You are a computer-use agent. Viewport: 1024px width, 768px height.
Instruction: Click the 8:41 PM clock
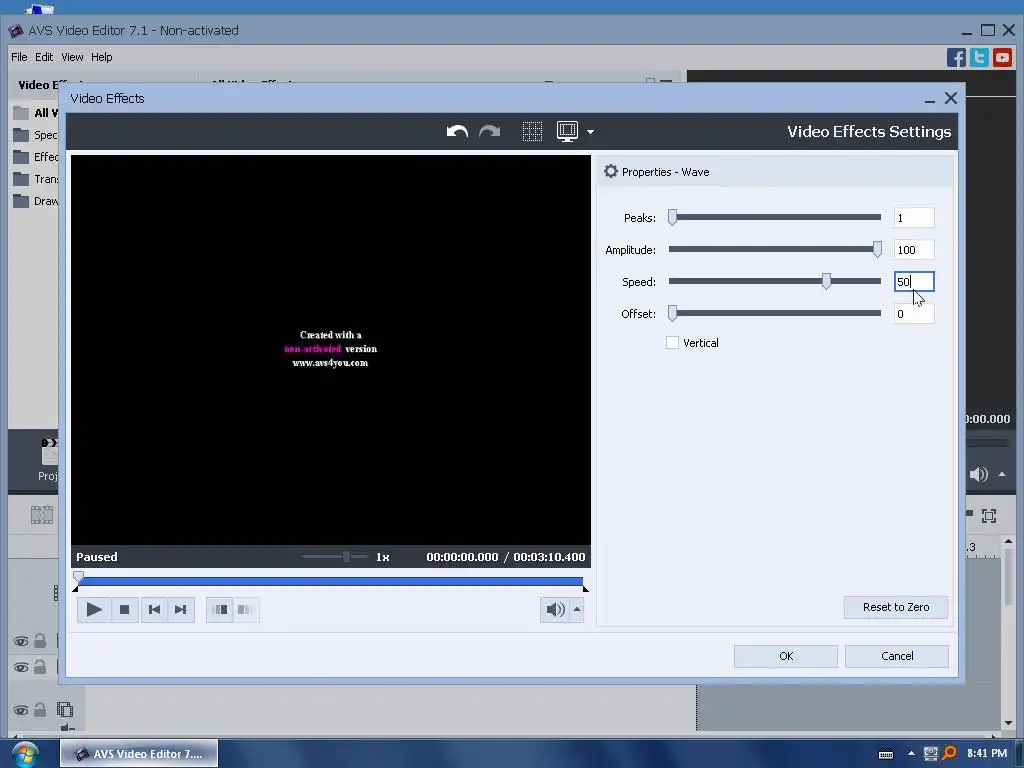[x=987, y=754]
